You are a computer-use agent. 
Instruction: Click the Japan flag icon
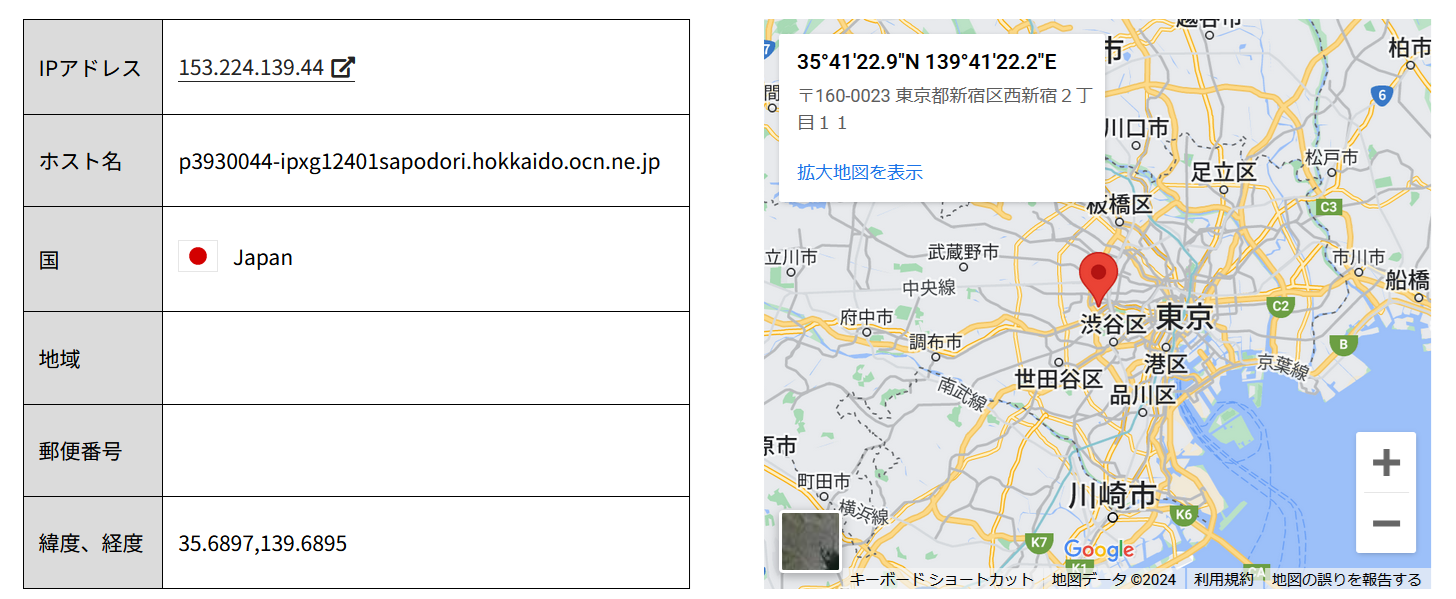[x=198, y=257]
